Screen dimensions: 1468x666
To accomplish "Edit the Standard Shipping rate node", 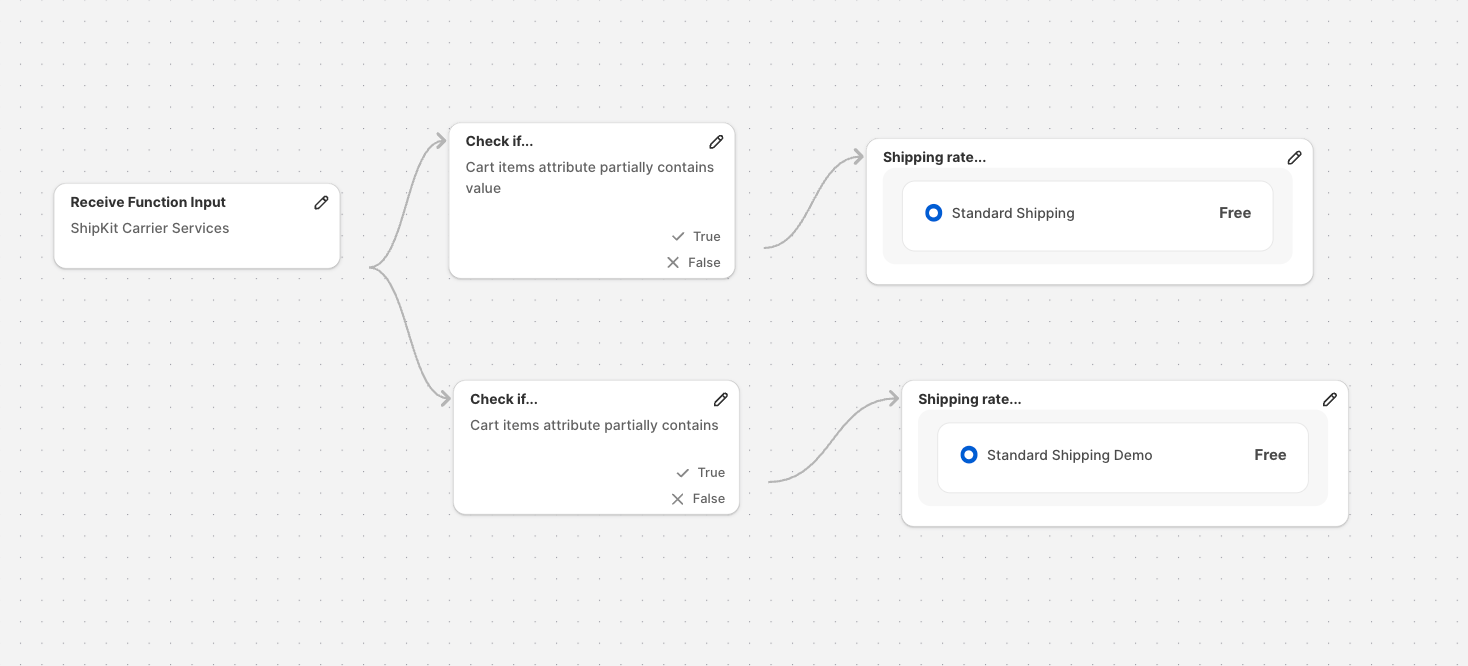I will point(1294,158).
